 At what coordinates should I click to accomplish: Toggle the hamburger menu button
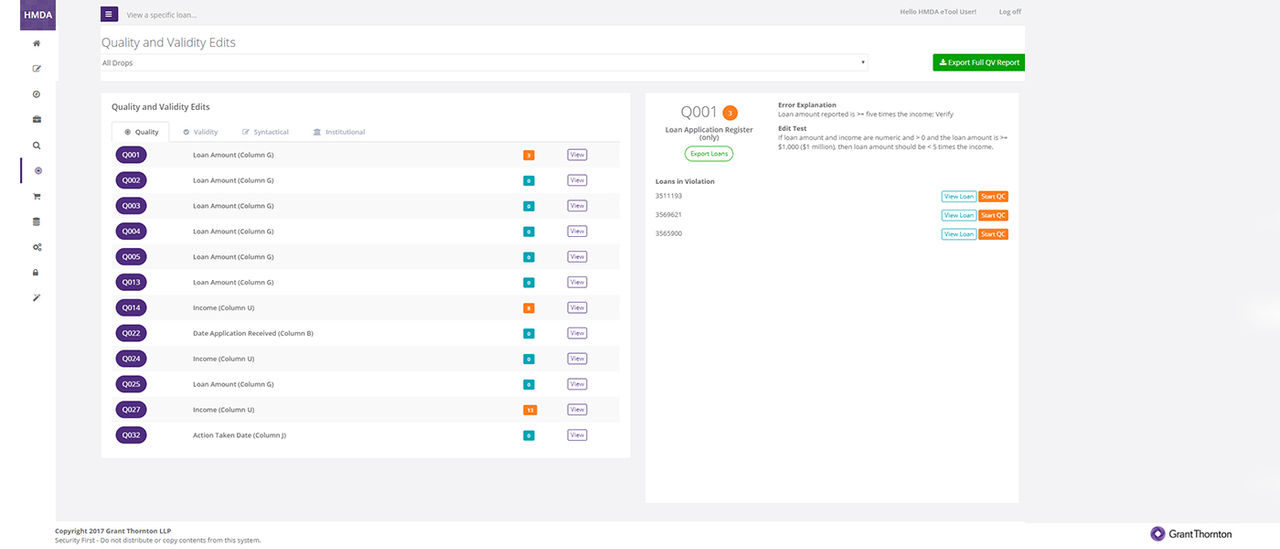click(x=109, y=14)
